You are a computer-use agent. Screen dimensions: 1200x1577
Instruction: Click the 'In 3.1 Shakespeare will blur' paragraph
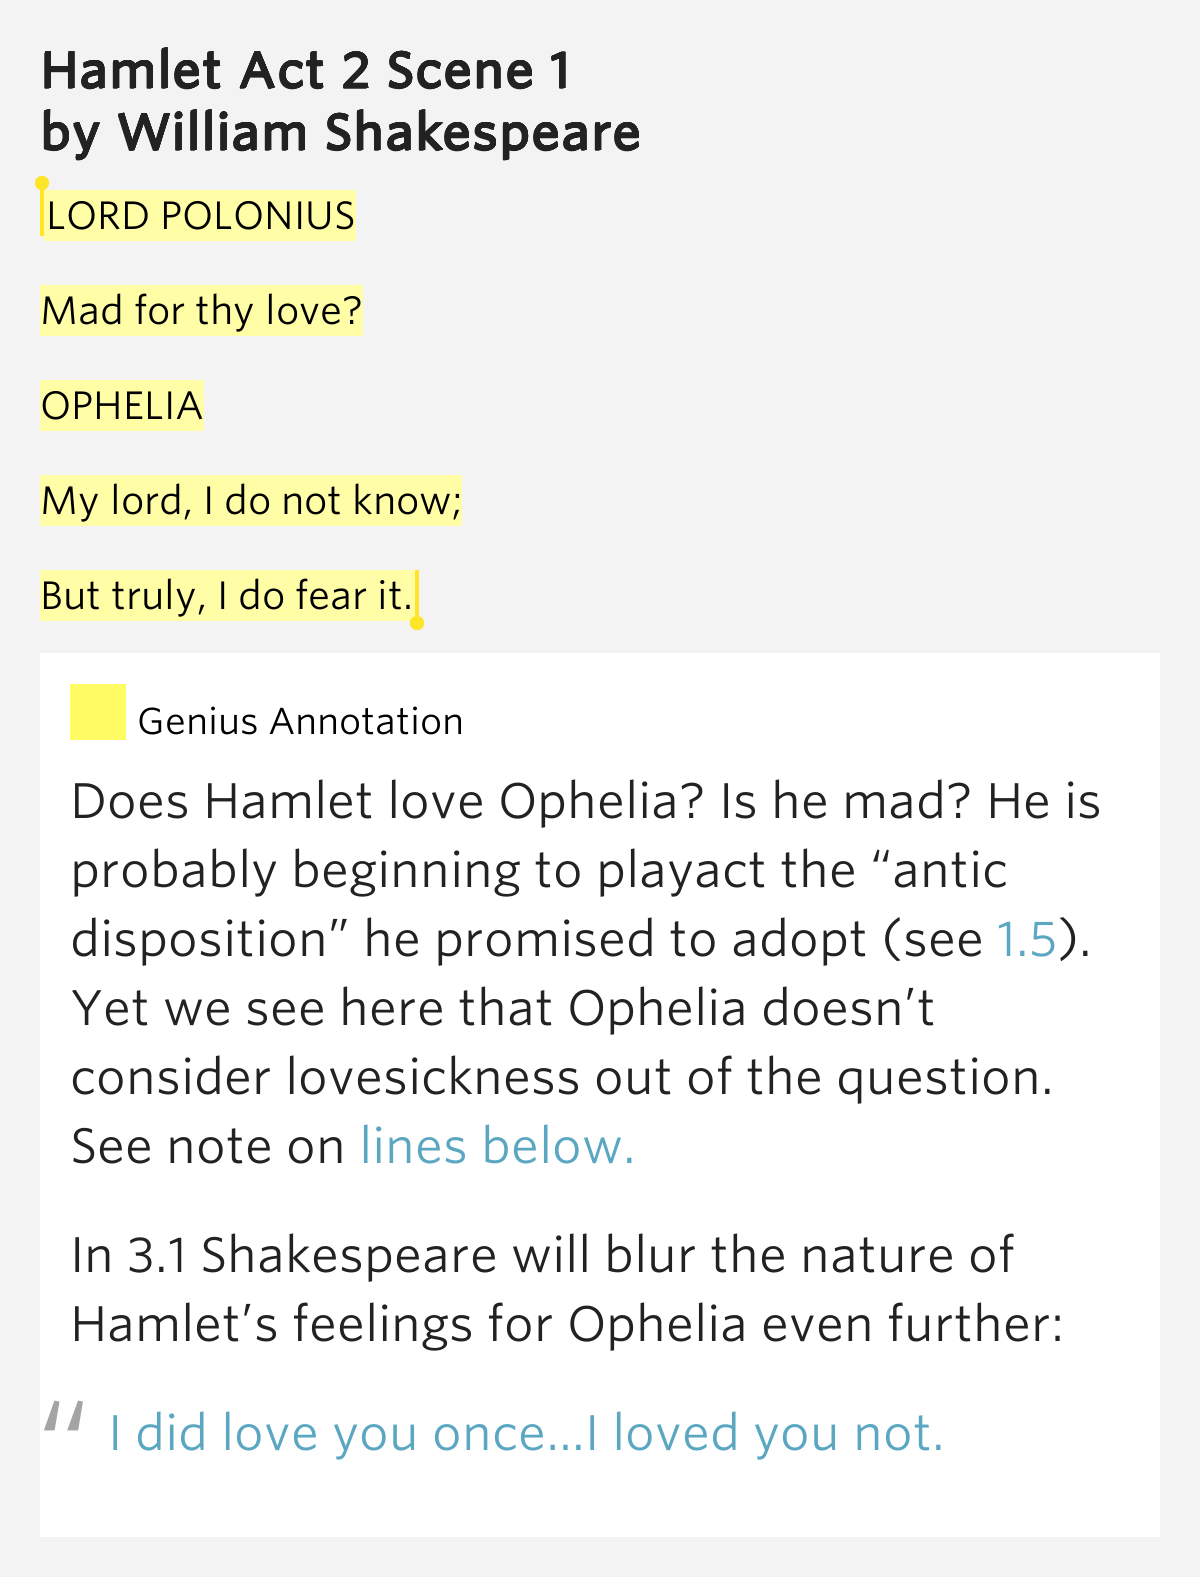[x=567, y=1289]
